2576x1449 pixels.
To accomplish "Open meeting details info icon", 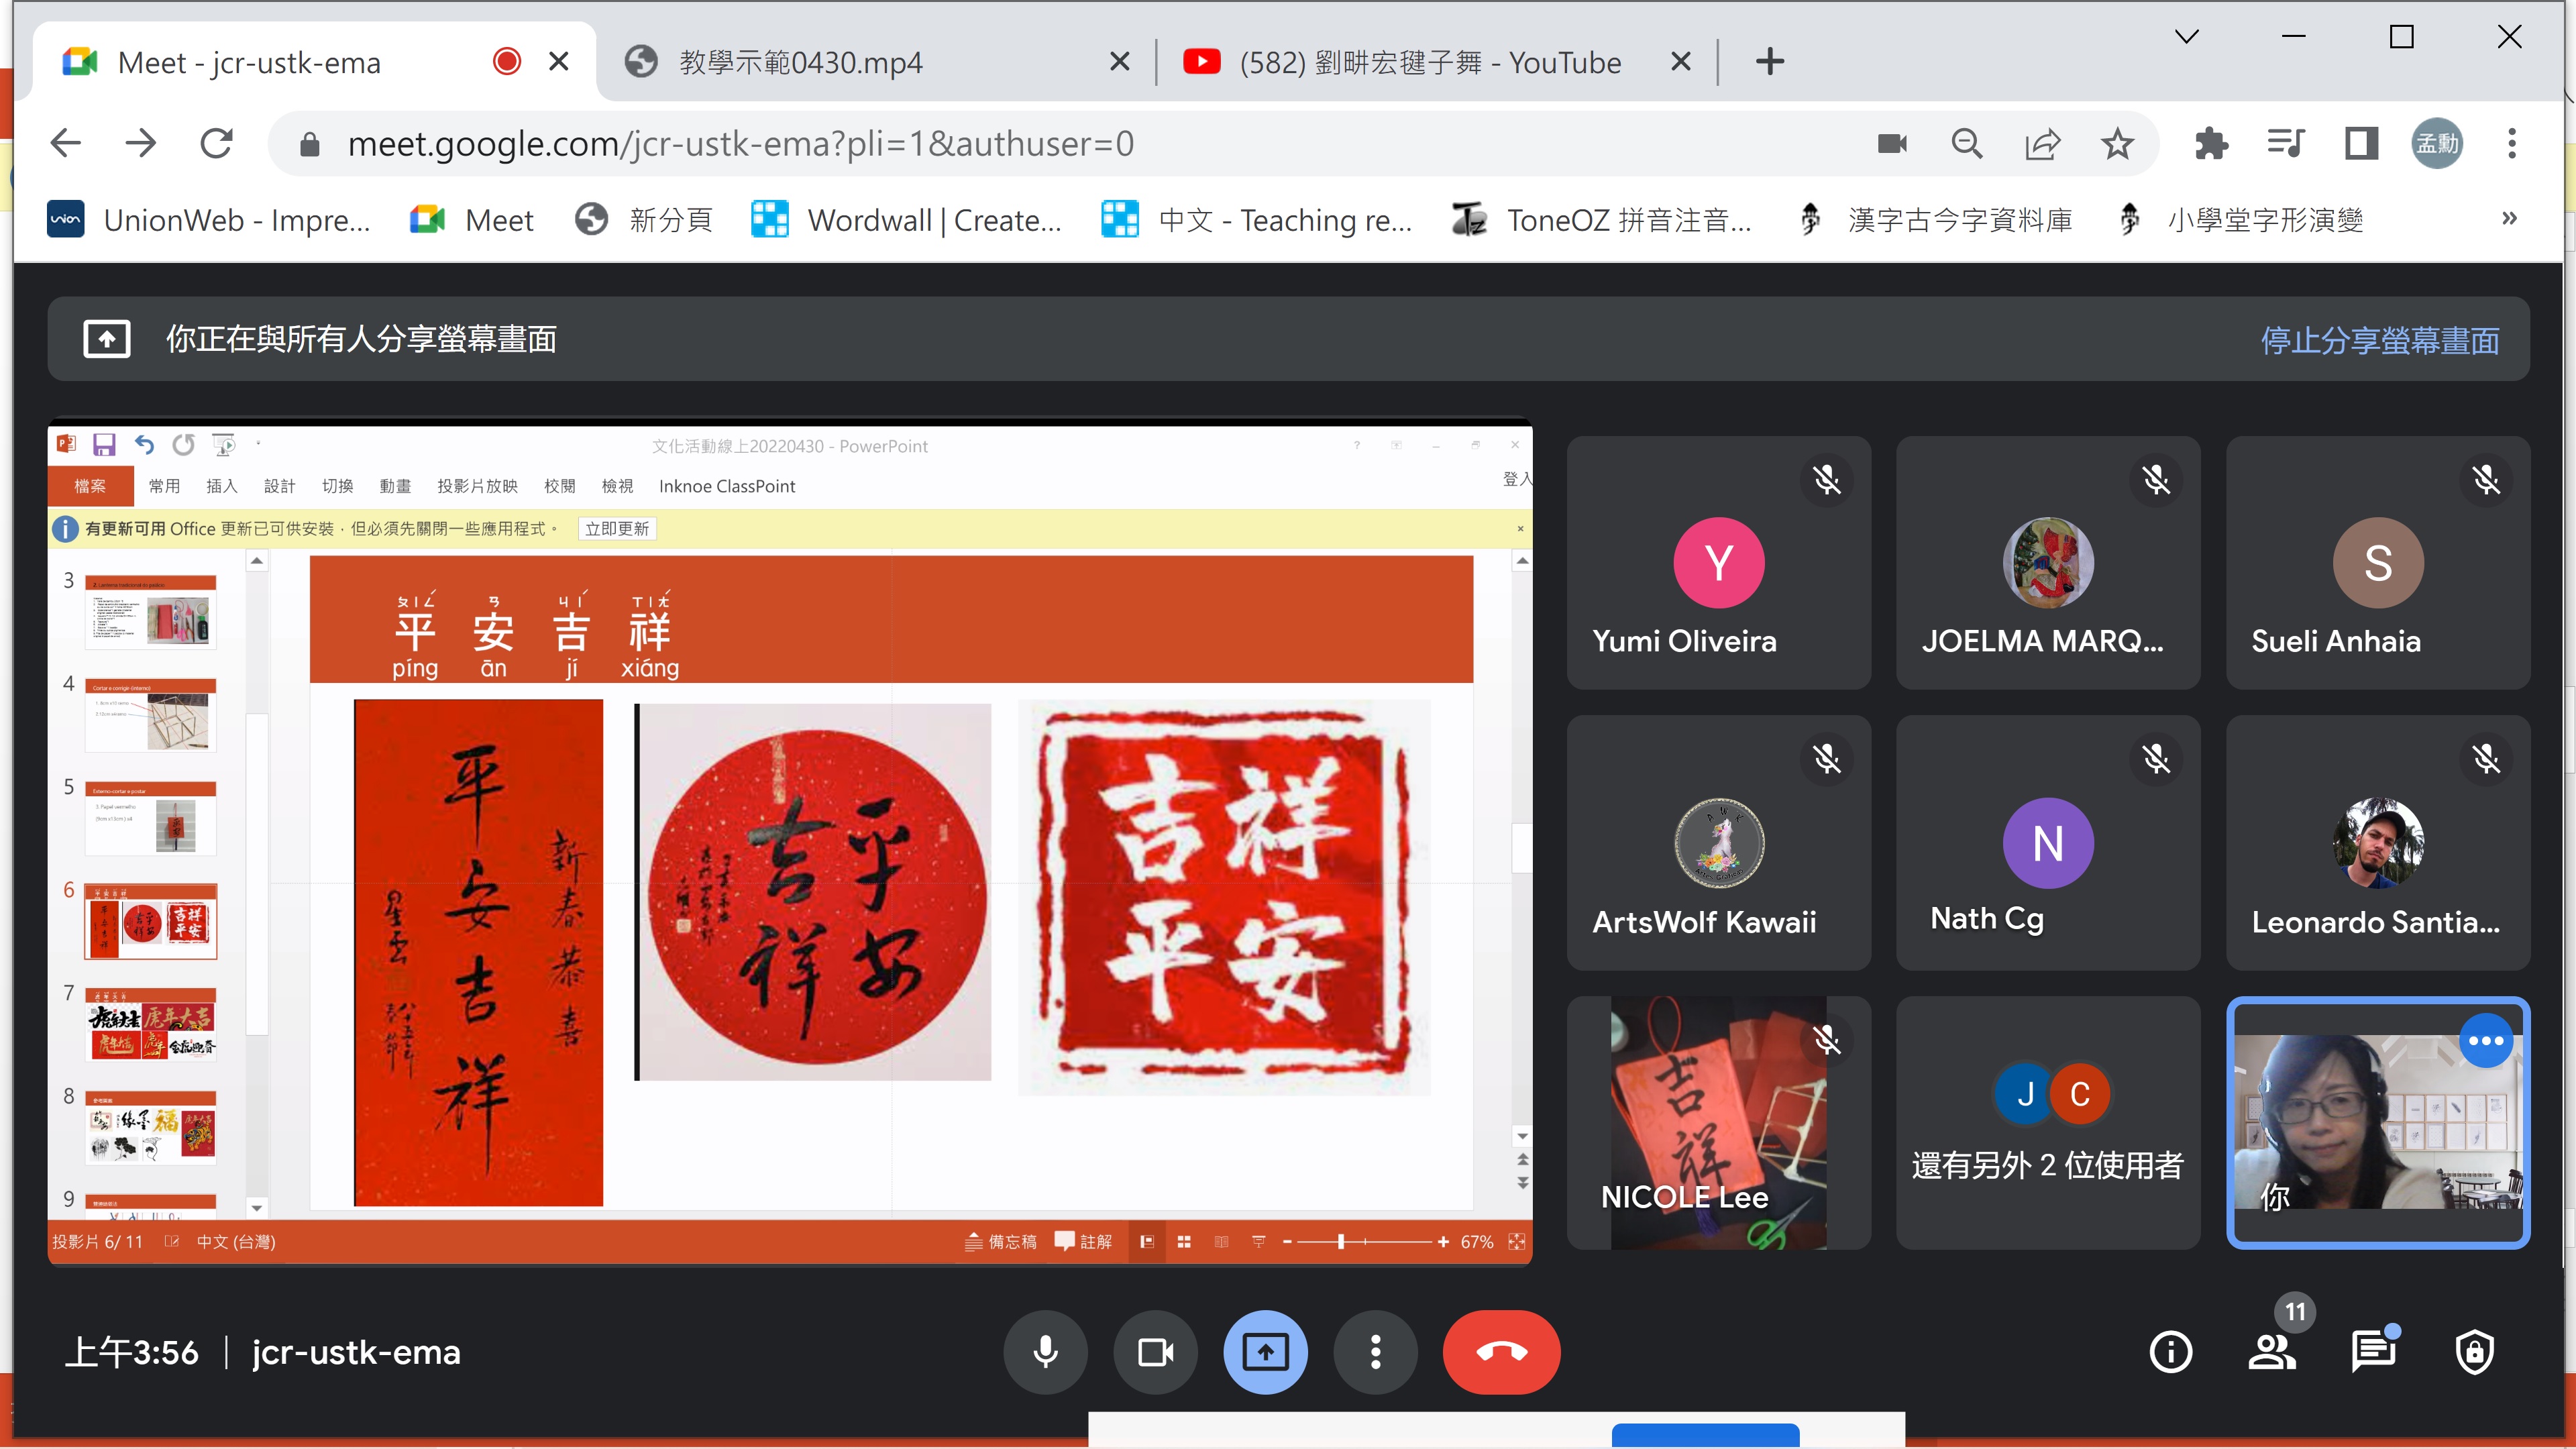I will [2170, 1352].
